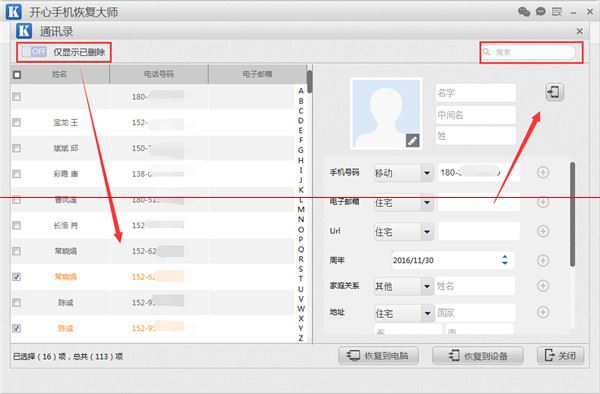Click the 关闭 button
The width and height of the screenshot is (600, 394).
coord(560,356)
